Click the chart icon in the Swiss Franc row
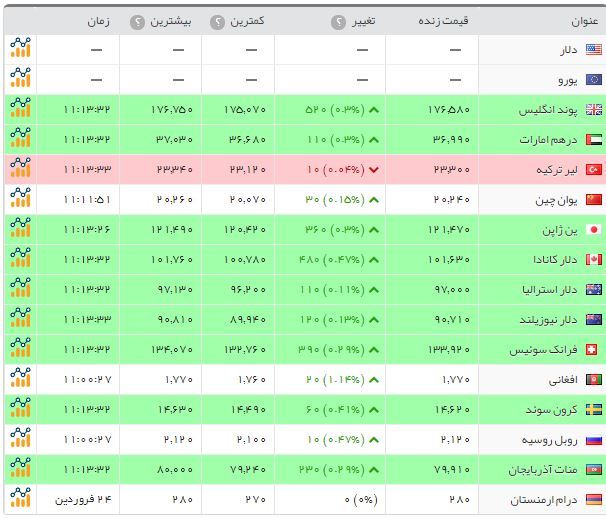 coord(20,349)
